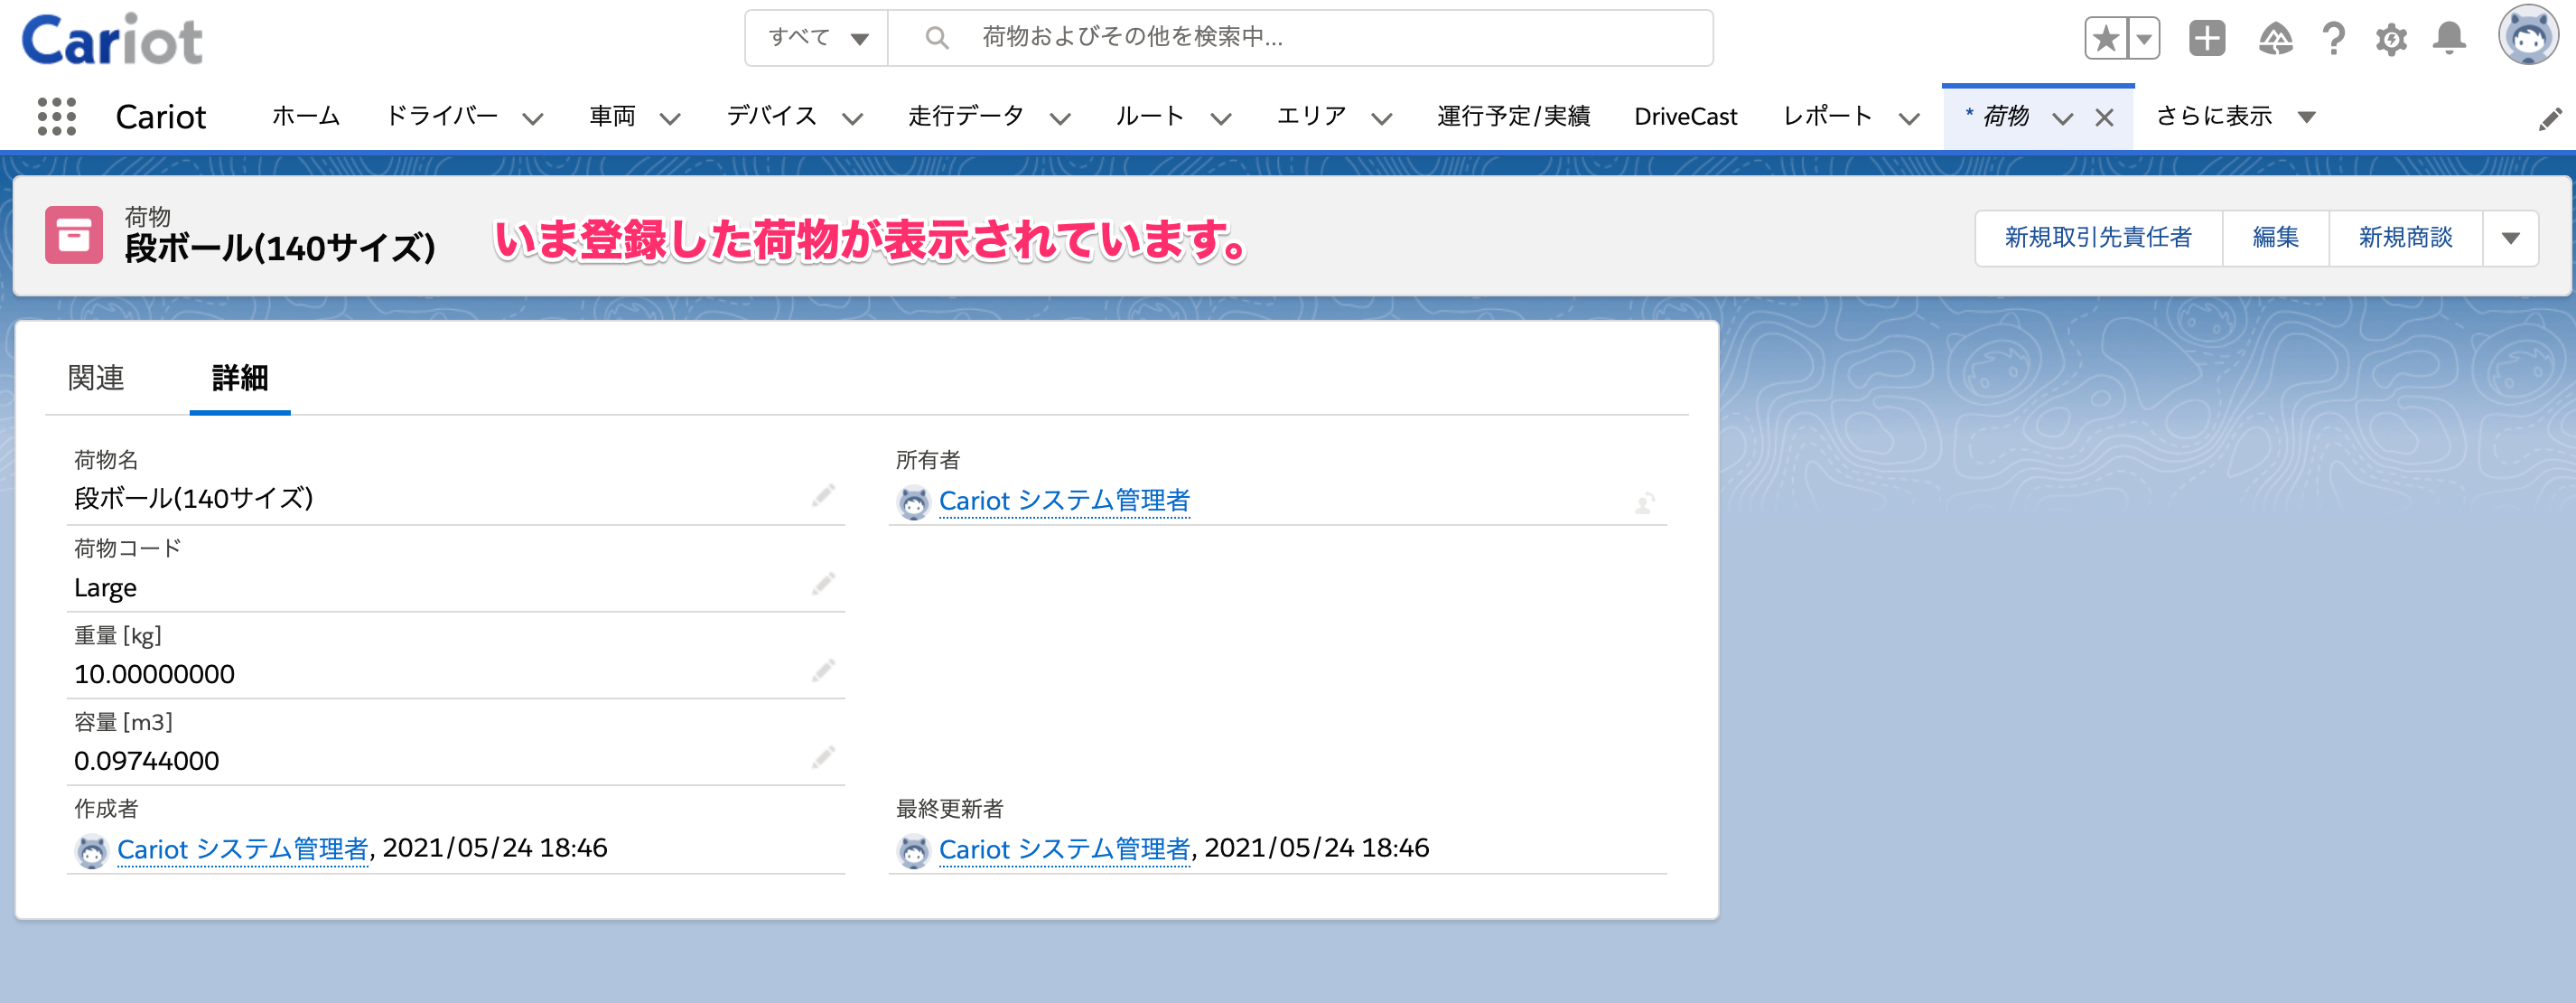Open the user profile avatar
2576x1003 pixels.
pyautogui.click(x=2528, y=36)
